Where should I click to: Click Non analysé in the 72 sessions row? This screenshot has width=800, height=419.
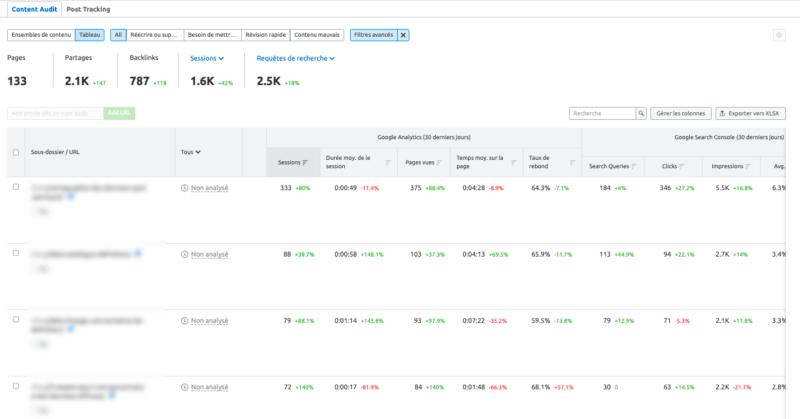click(210, 387)
